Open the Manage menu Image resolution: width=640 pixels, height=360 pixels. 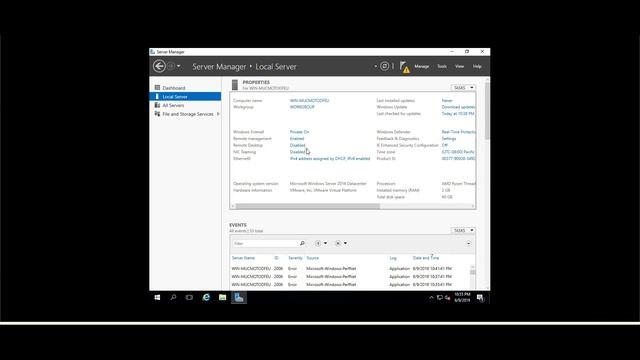(422, 66)
